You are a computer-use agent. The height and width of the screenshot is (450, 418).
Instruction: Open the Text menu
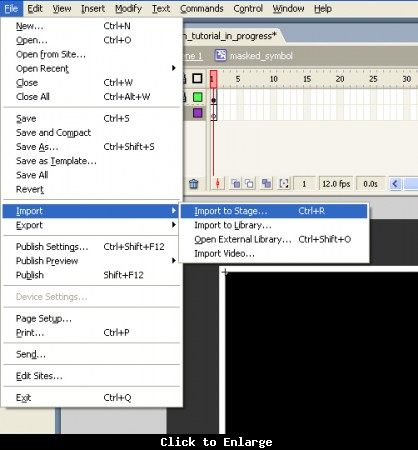coord(161,8)
